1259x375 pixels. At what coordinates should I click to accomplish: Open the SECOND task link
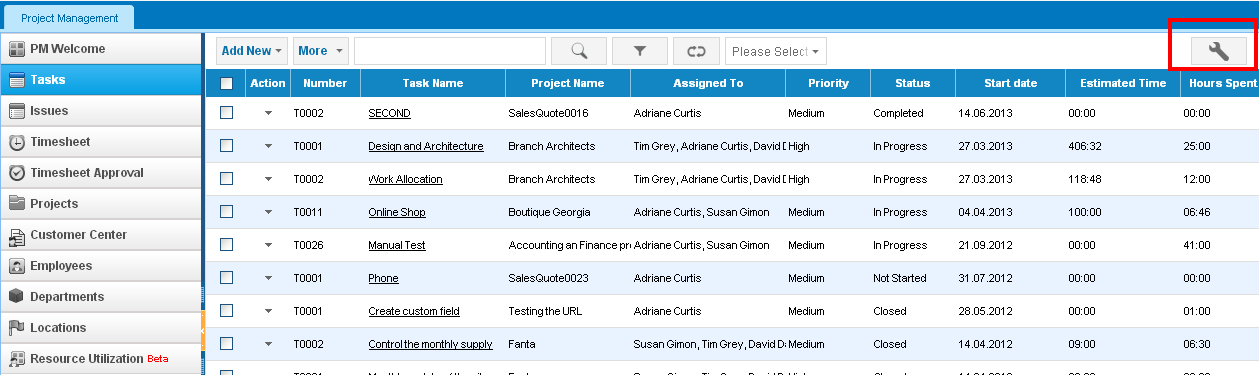click(389, 114)
